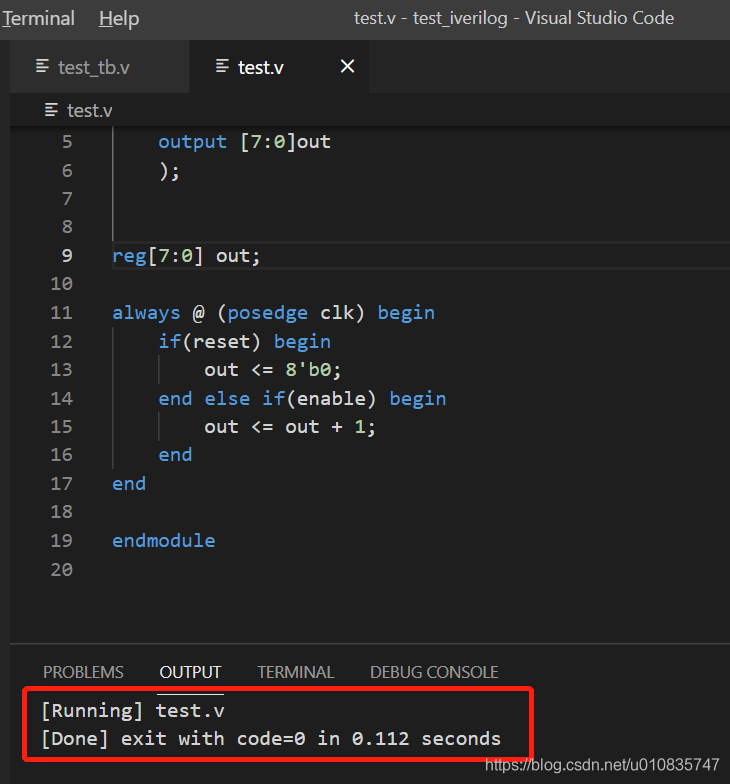
Task: Click line number 19 in the gutter
Action: (x=62, y=540)
